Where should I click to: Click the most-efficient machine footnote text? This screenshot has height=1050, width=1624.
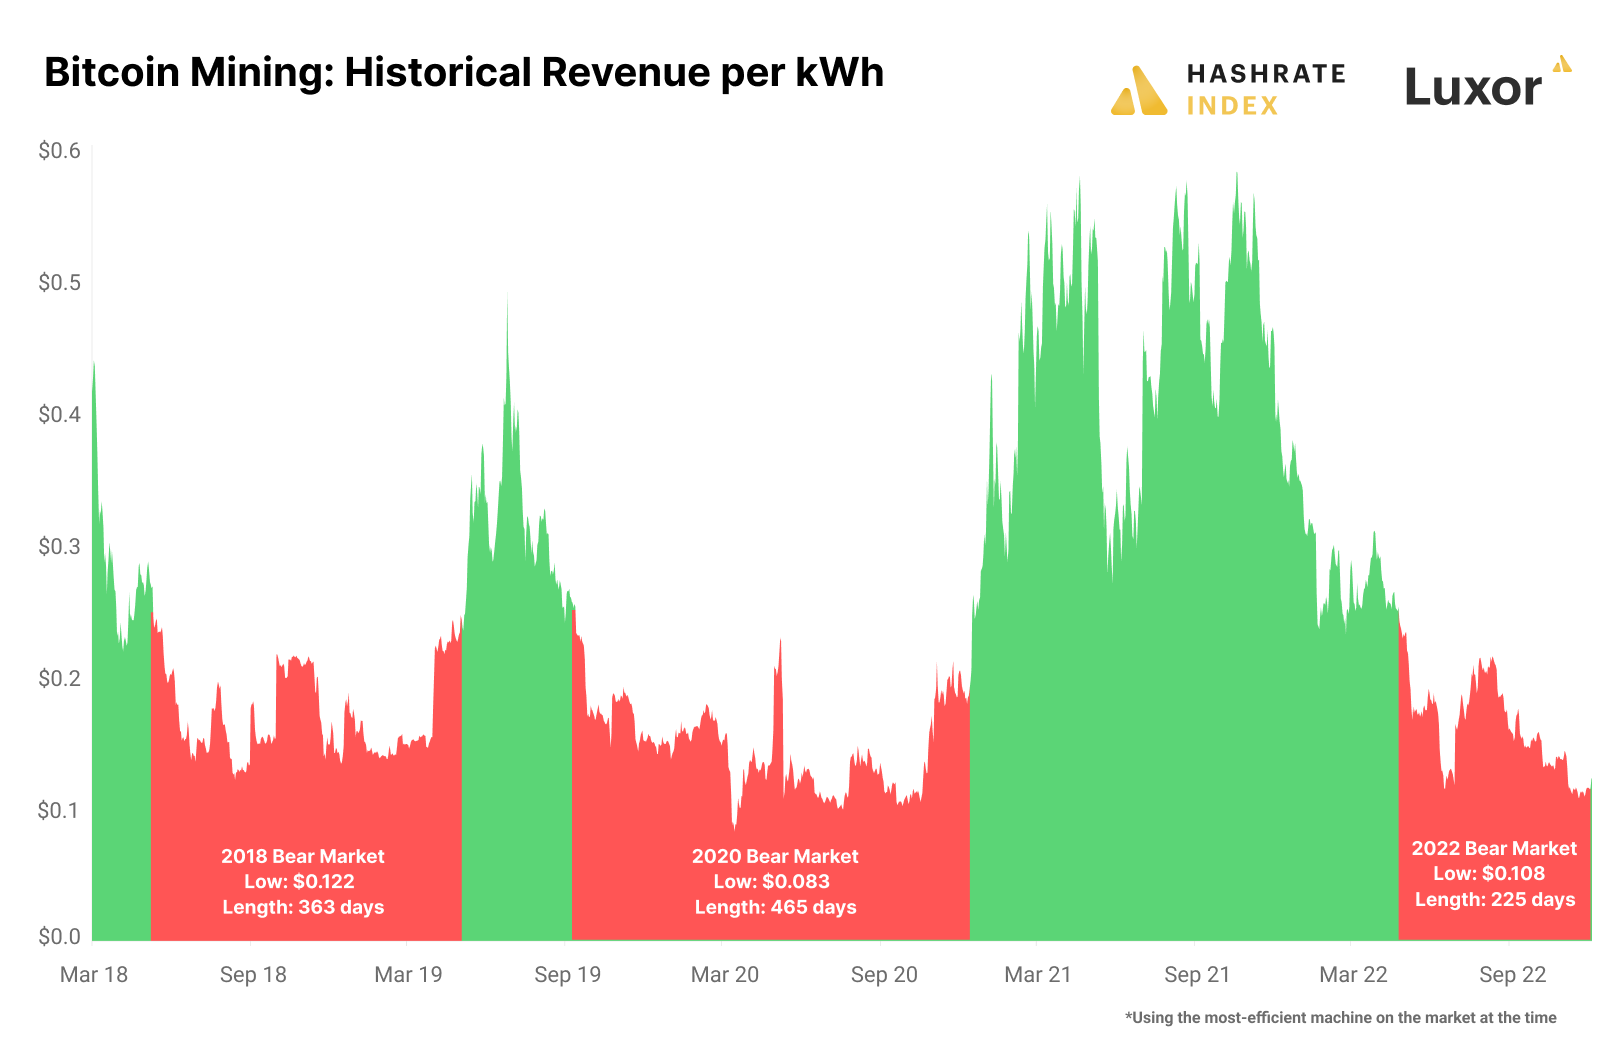pyautogui.click(x=1341, y=1018)
